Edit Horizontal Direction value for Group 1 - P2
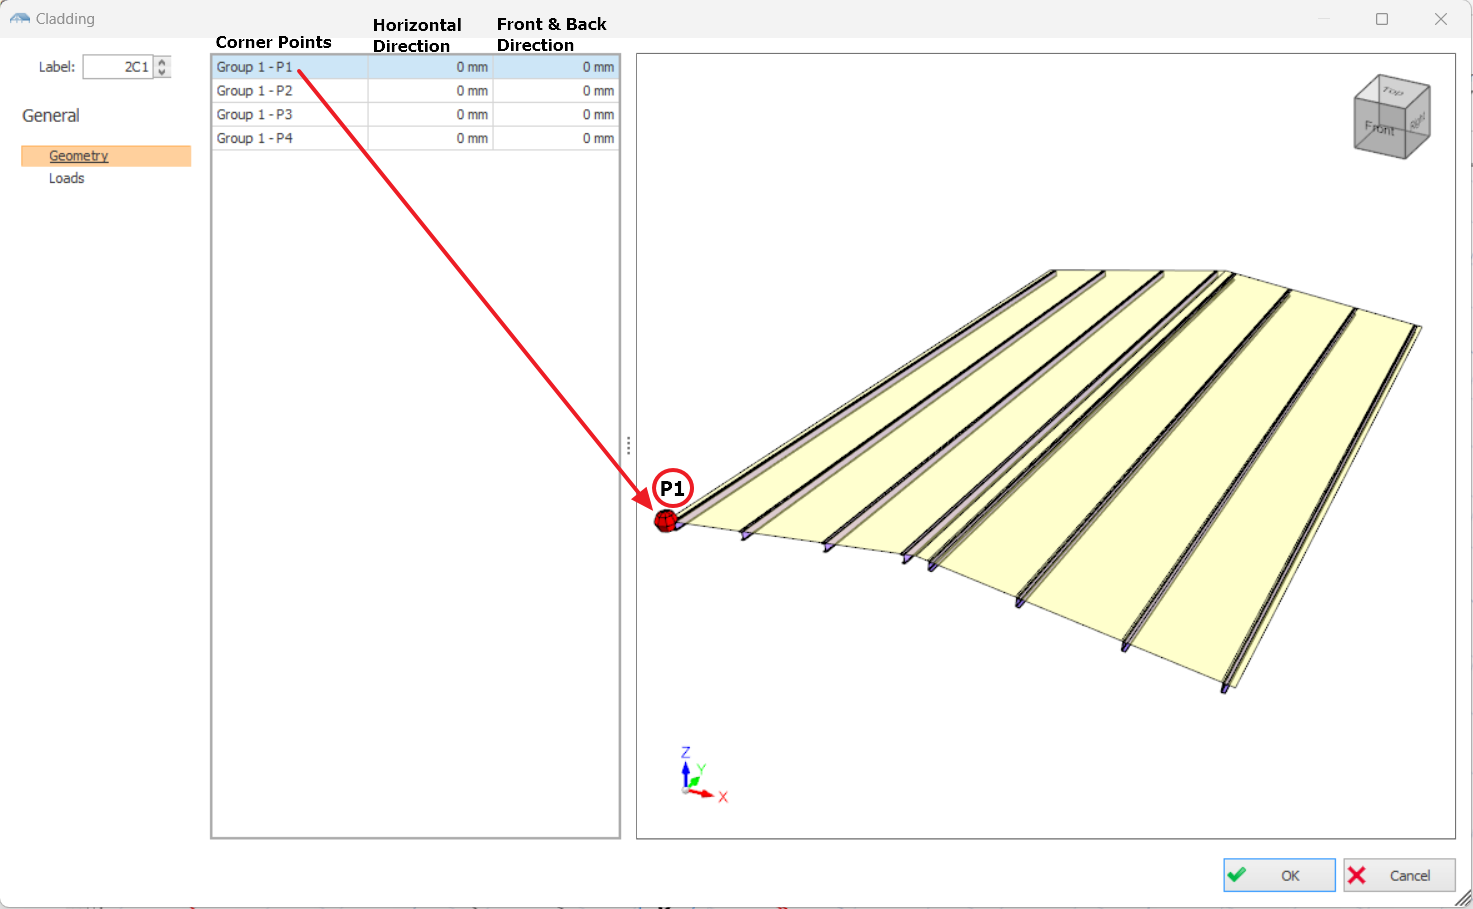 (x=431, y=91)
